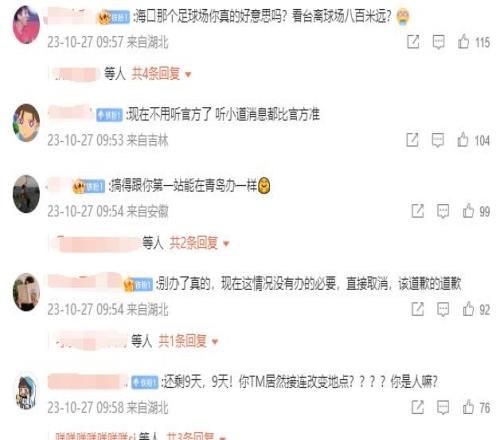Reply to the comment with 76 likes
500x440 pixels.
pyautogui.click(x=443, y=407)
